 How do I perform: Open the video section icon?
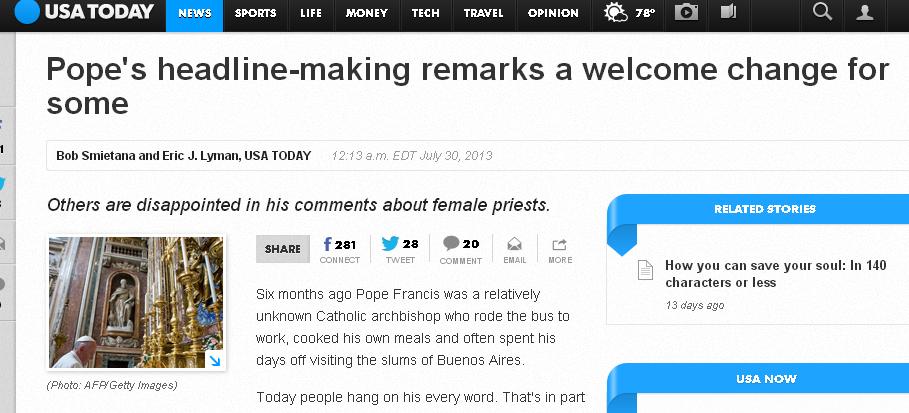click(x=727, y=13)
